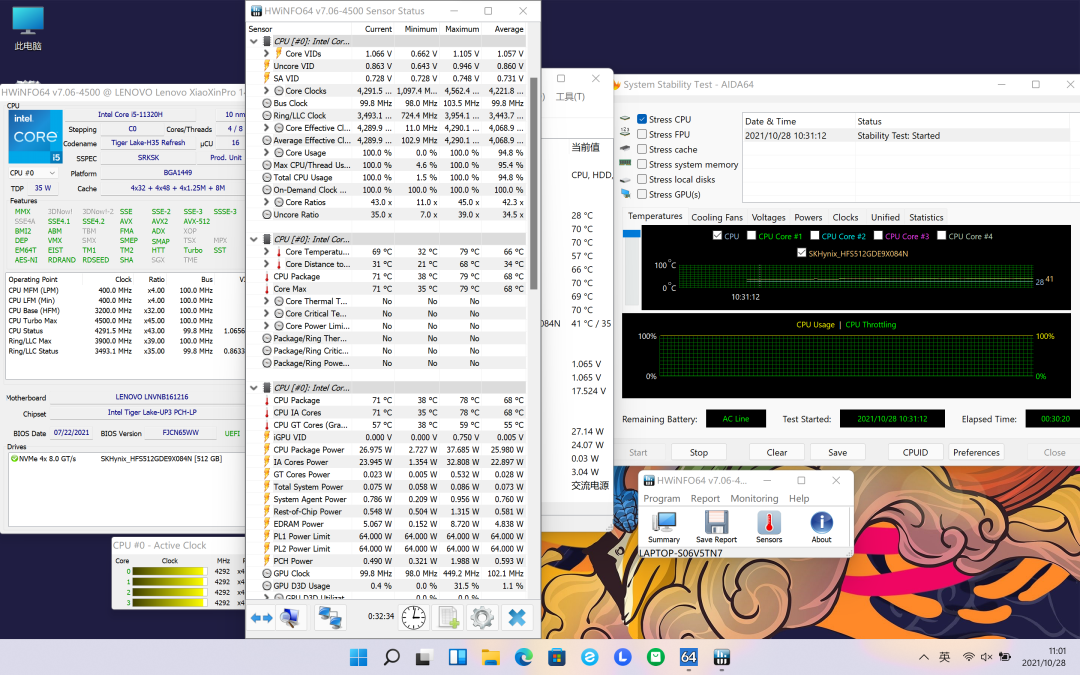Image resolution: width=1080 pixels, height=675 pixels.
Task: Expand the Core Thermal Throttling row
Action: click(267, 301)
